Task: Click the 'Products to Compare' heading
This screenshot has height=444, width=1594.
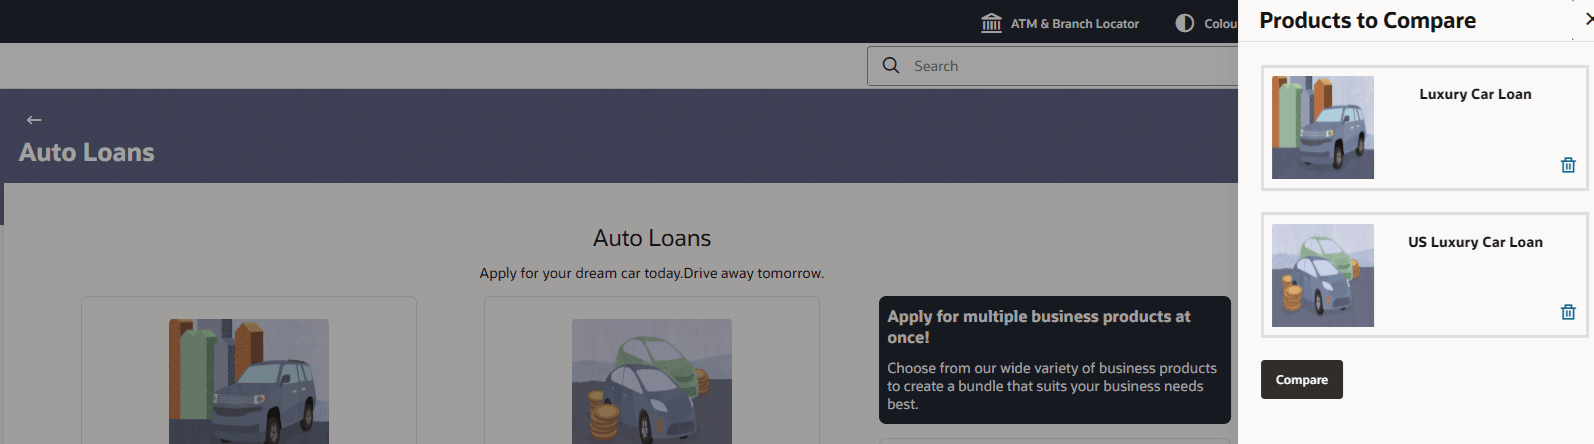Action: tap(1367, 20)
